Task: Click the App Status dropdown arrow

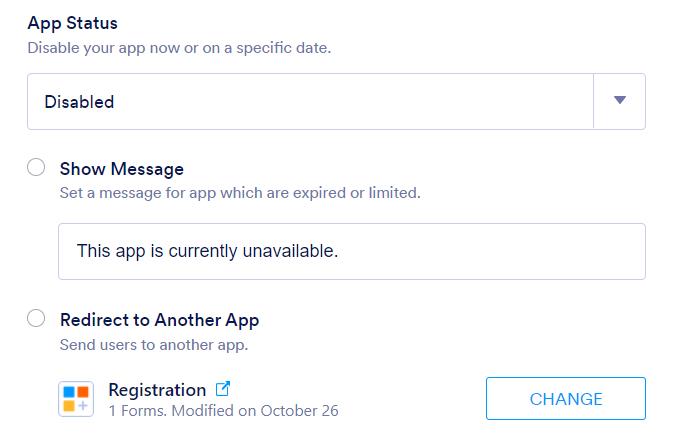Action: [x=619, y=101]
